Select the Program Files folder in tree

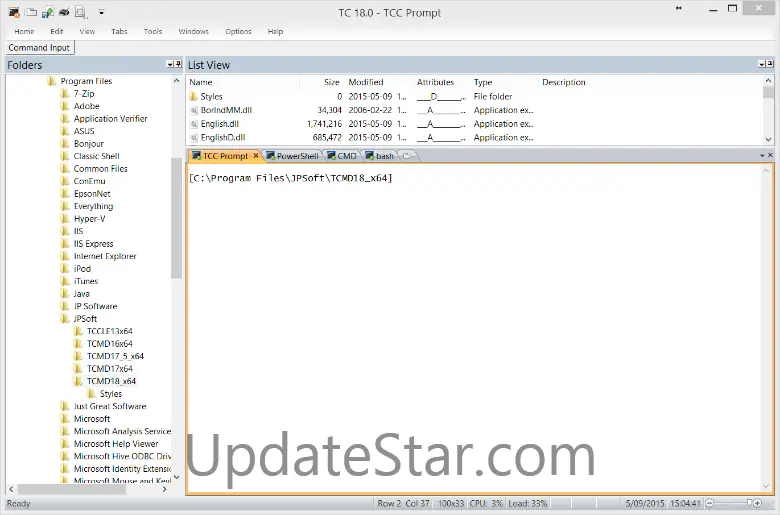pyautogui.click(x=86, y=81)
